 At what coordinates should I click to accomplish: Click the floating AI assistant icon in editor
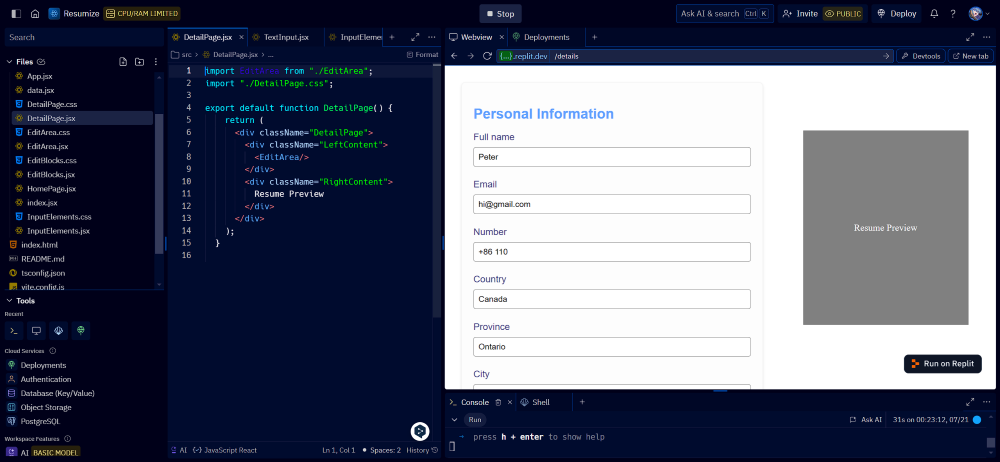[x=420, y=431]
